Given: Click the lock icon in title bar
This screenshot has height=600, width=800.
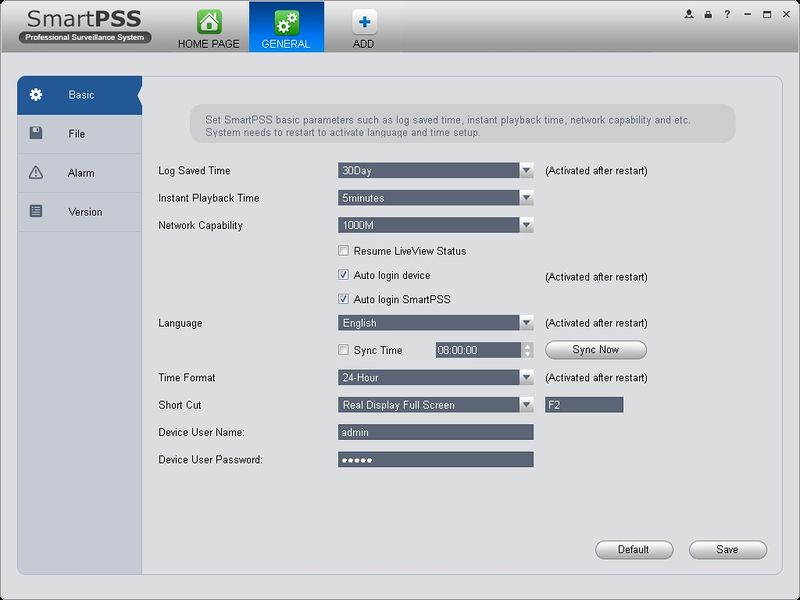Looking at the screenshot, I should pos(708,14).
